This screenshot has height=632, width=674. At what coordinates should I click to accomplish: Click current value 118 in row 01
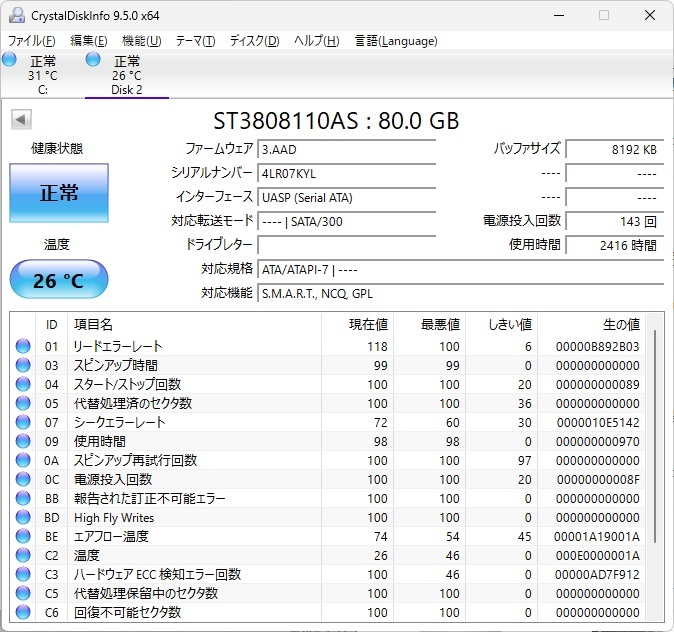click(x=377, y=347)
